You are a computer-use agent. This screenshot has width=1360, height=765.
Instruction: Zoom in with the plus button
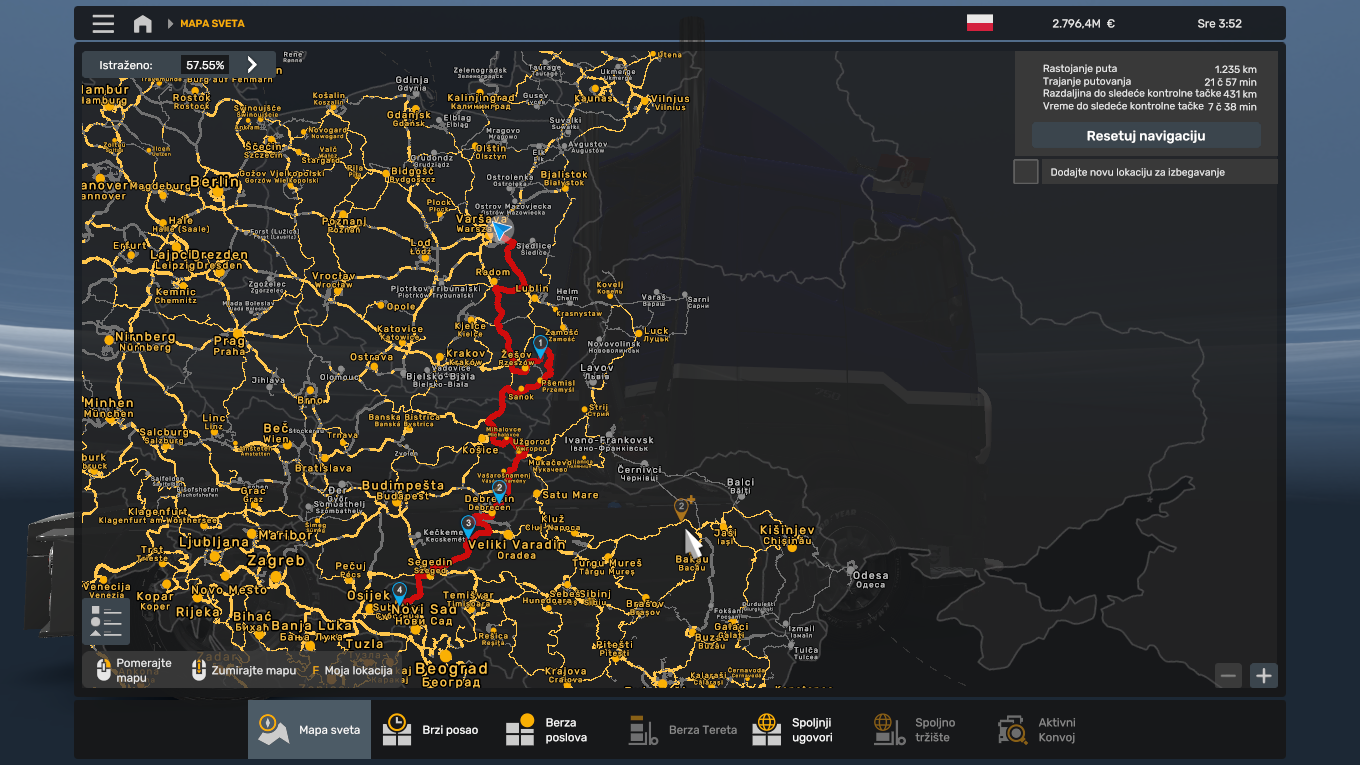coord(1264,676)
